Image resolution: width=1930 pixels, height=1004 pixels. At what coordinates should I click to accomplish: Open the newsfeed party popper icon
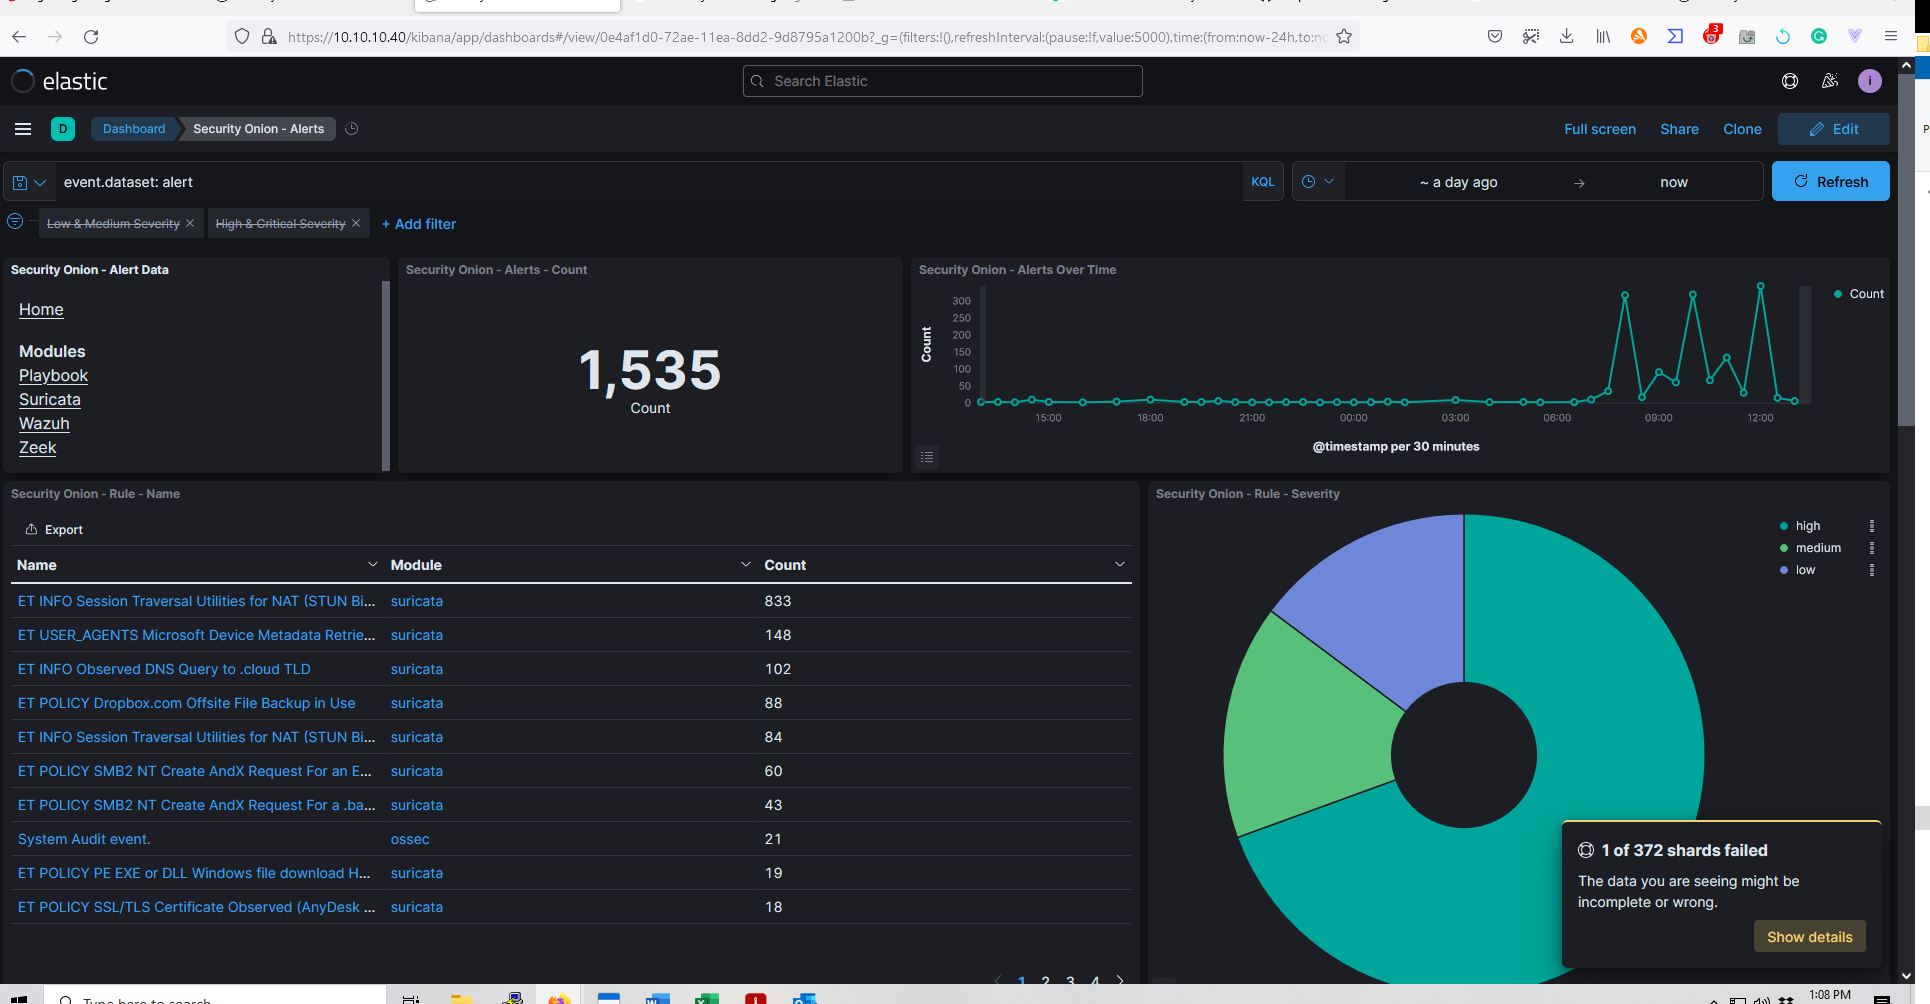click(1830, 81)
